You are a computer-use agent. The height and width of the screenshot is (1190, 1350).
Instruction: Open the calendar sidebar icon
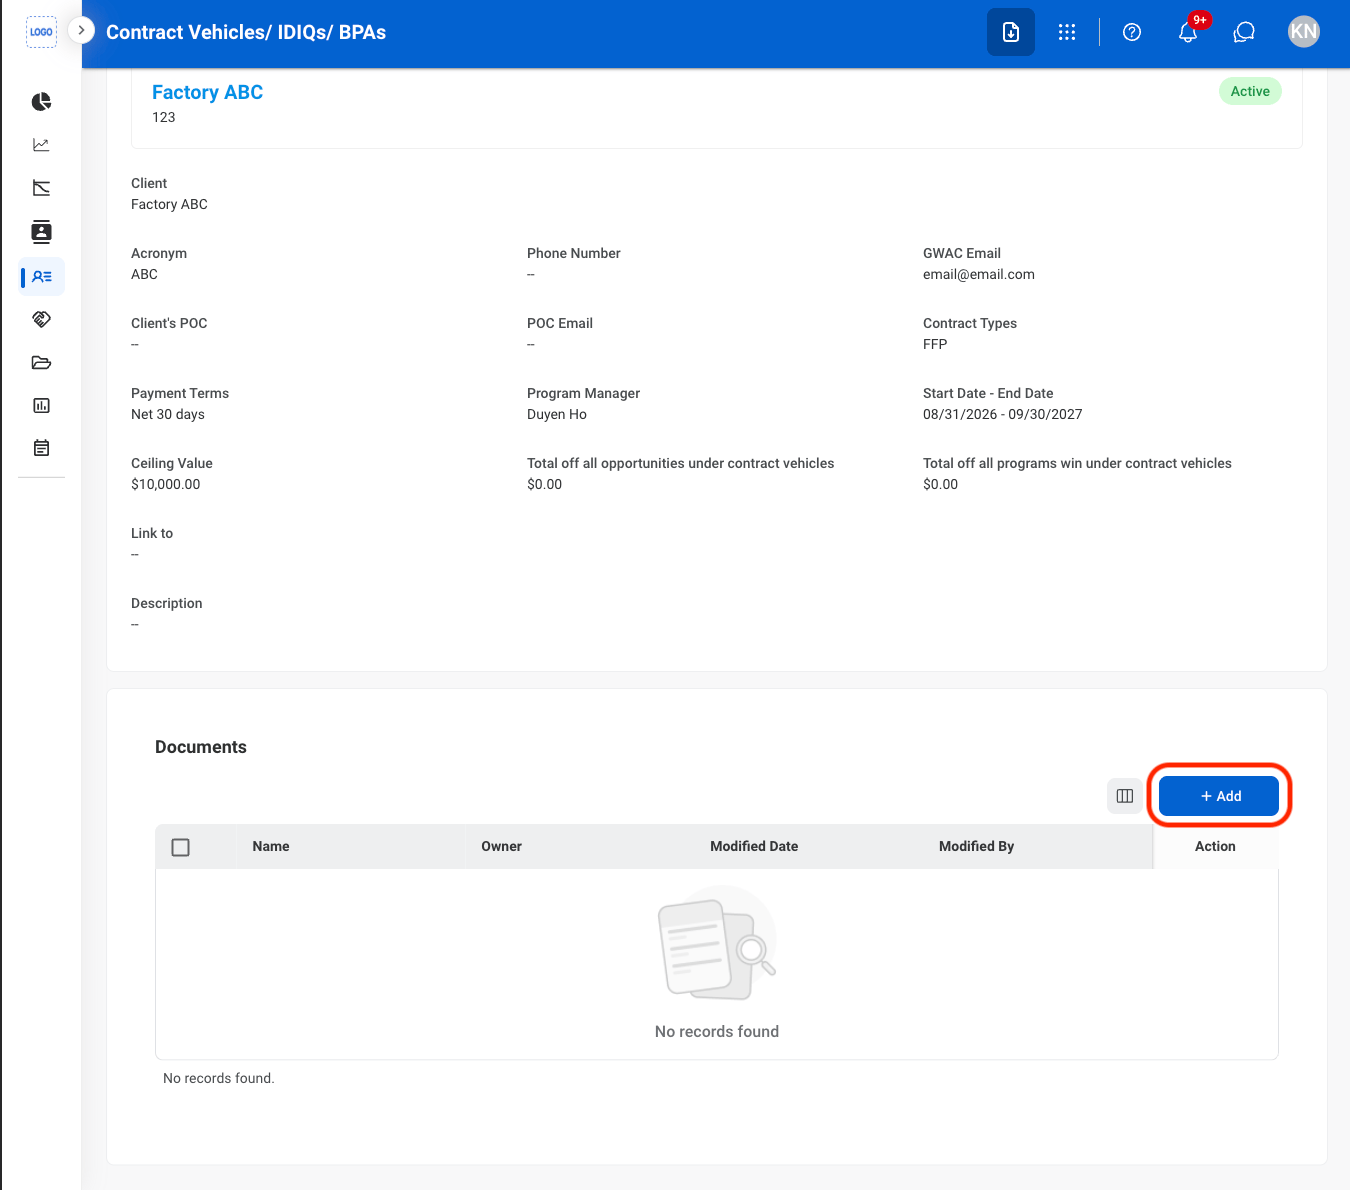point(41,448)
